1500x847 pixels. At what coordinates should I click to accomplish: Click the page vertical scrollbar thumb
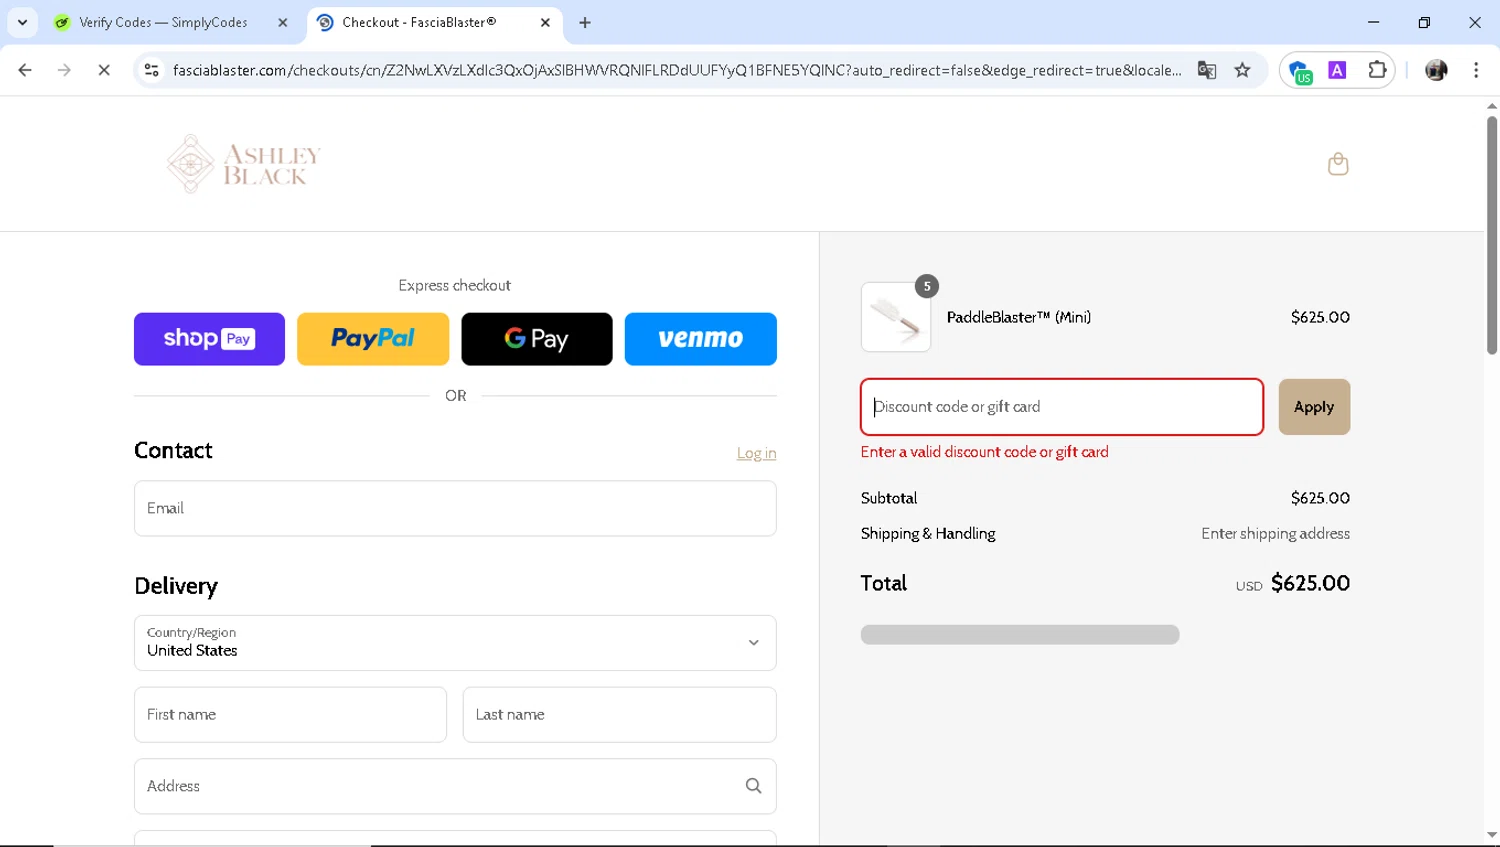click(x=1492, y=236)
